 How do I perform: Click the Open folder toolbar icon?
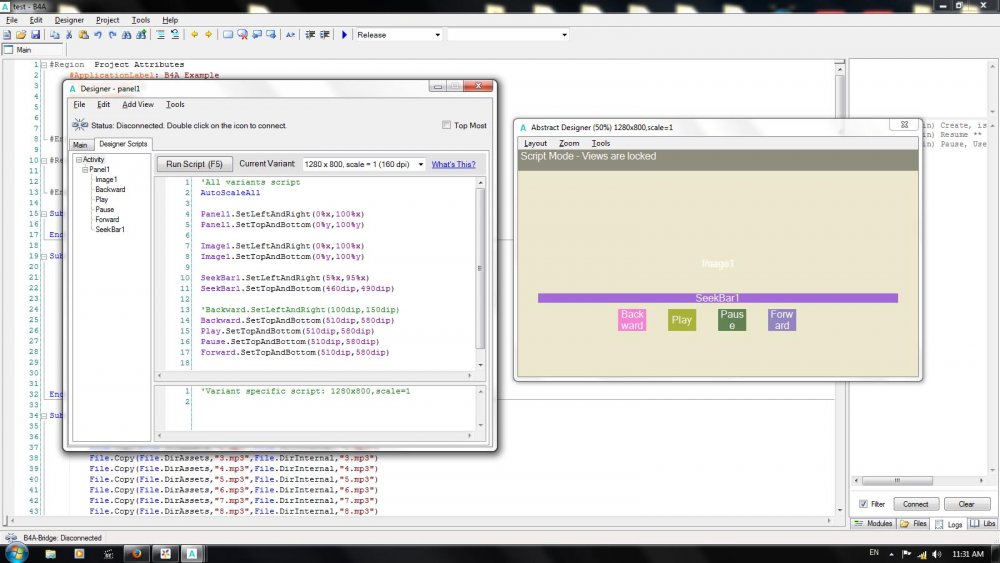coord(21,34)
